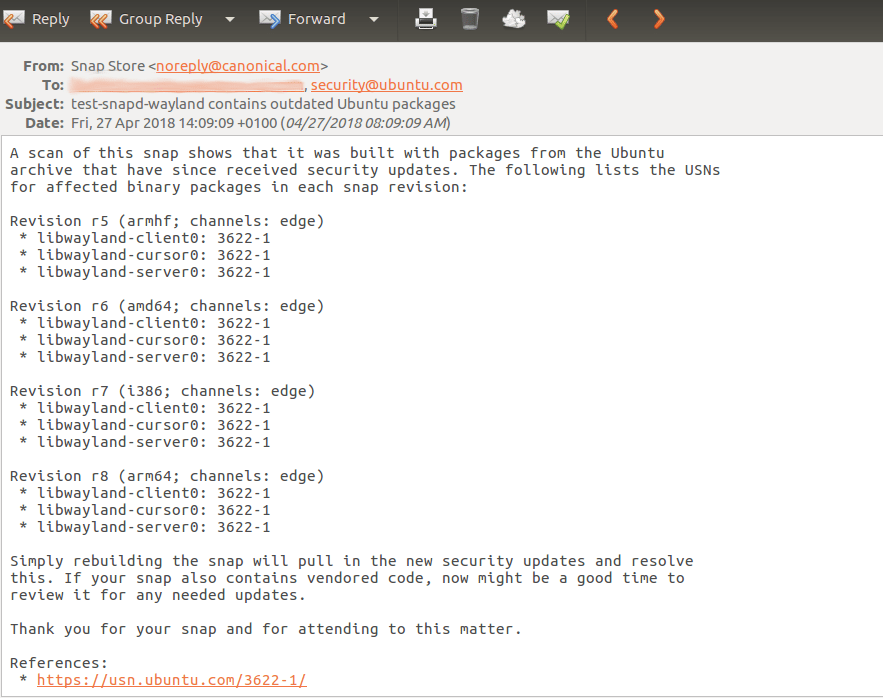
Task: Click the 'Snap Store' sender name
Action: pyautogui.click(x=108, y=66)
